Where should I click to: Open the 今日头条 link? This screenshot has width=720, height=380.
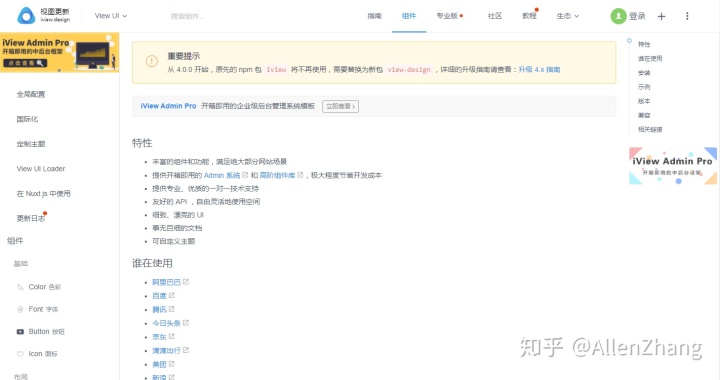[x=166, y=323]
